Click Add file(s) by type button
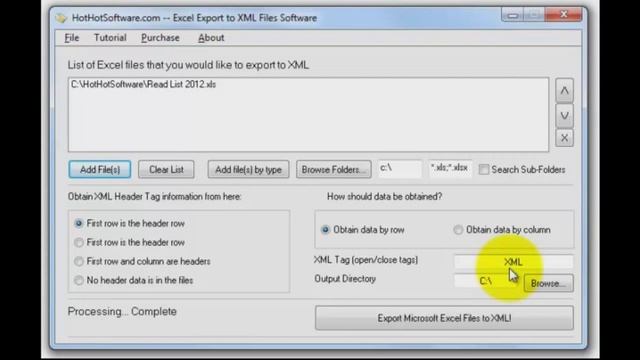The image size is (640, 360). [248, 169]
